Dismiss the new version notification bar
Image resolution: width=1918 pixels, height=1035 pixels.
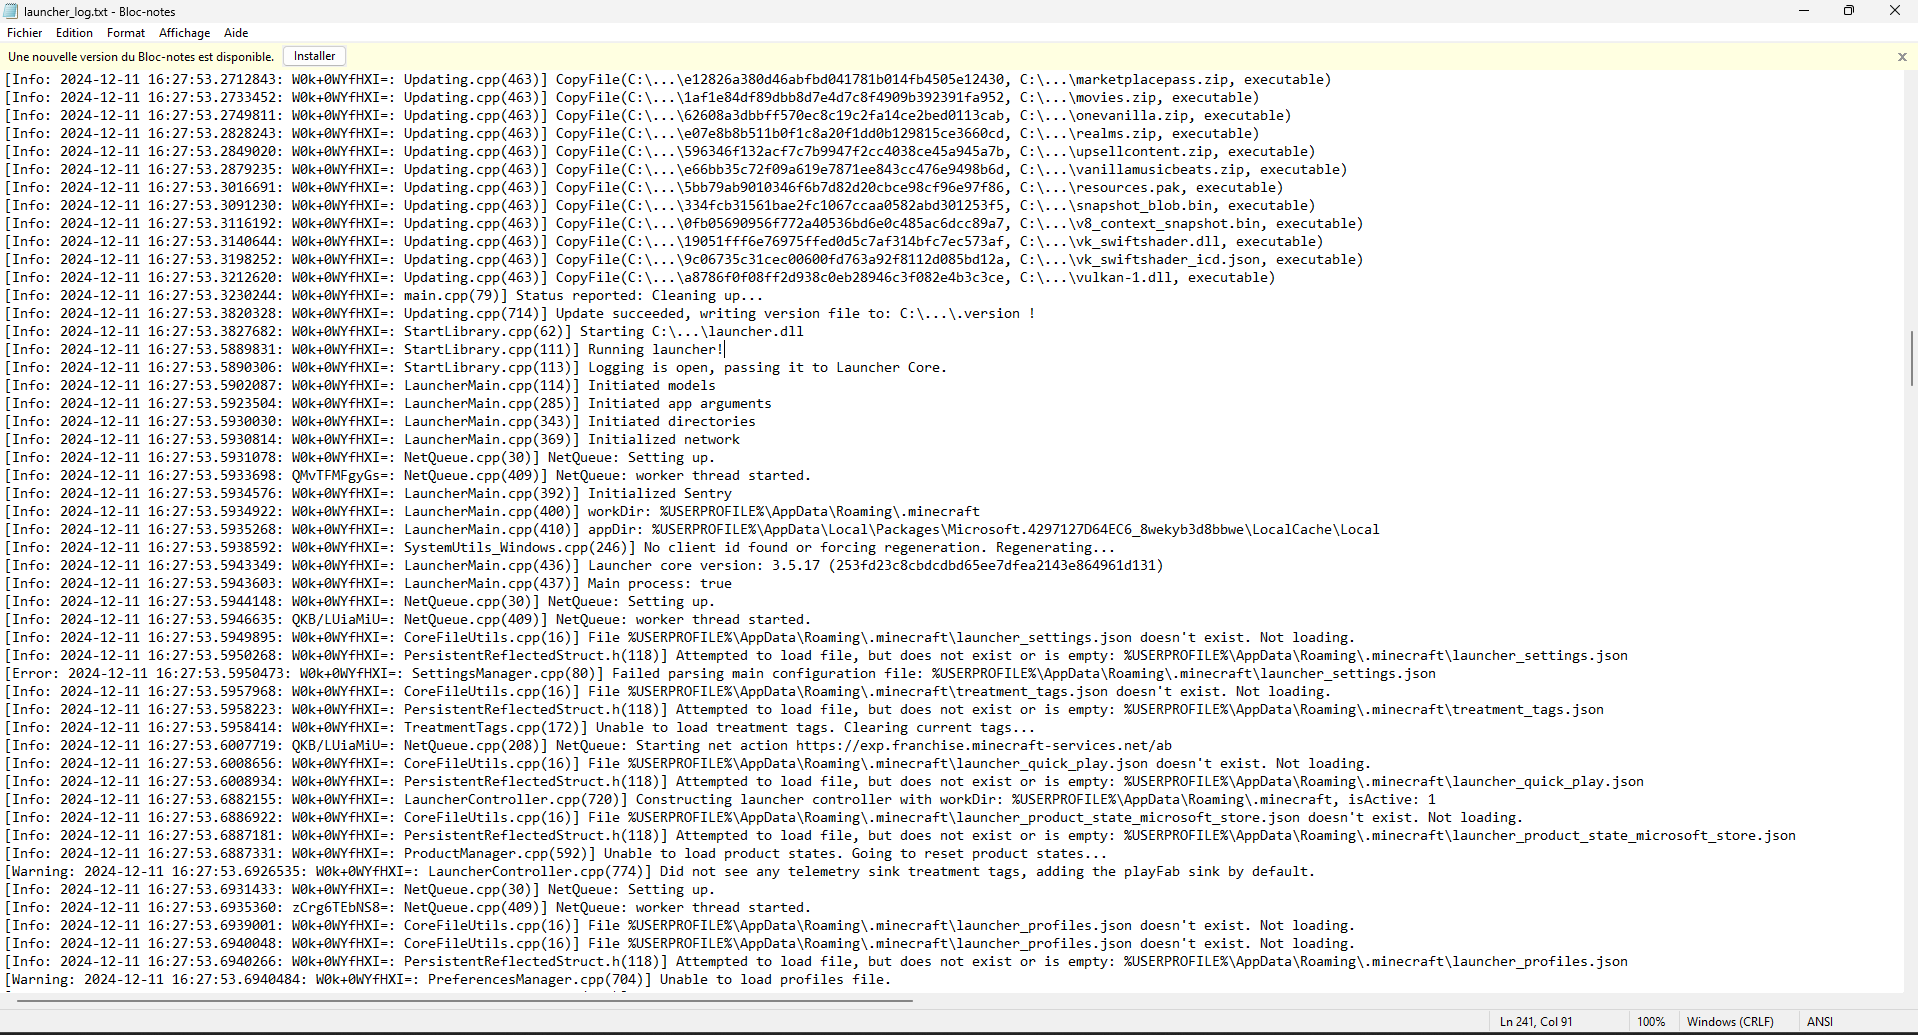[1902, 57]
